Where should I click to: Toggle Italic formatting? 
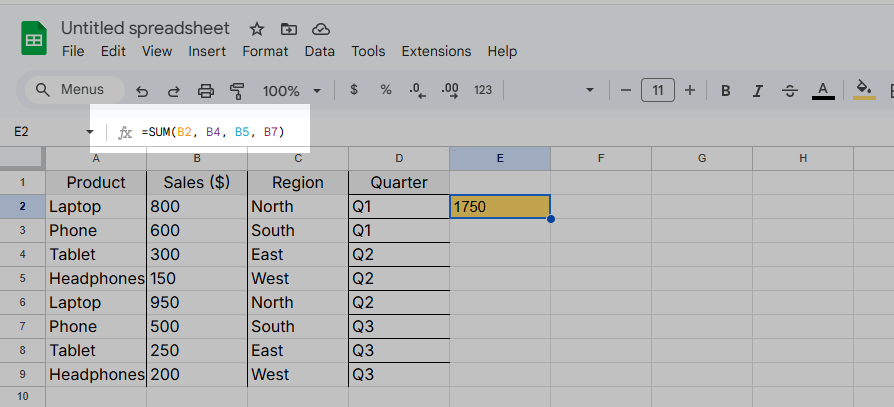pyautogui.click(x=758, y=91)
